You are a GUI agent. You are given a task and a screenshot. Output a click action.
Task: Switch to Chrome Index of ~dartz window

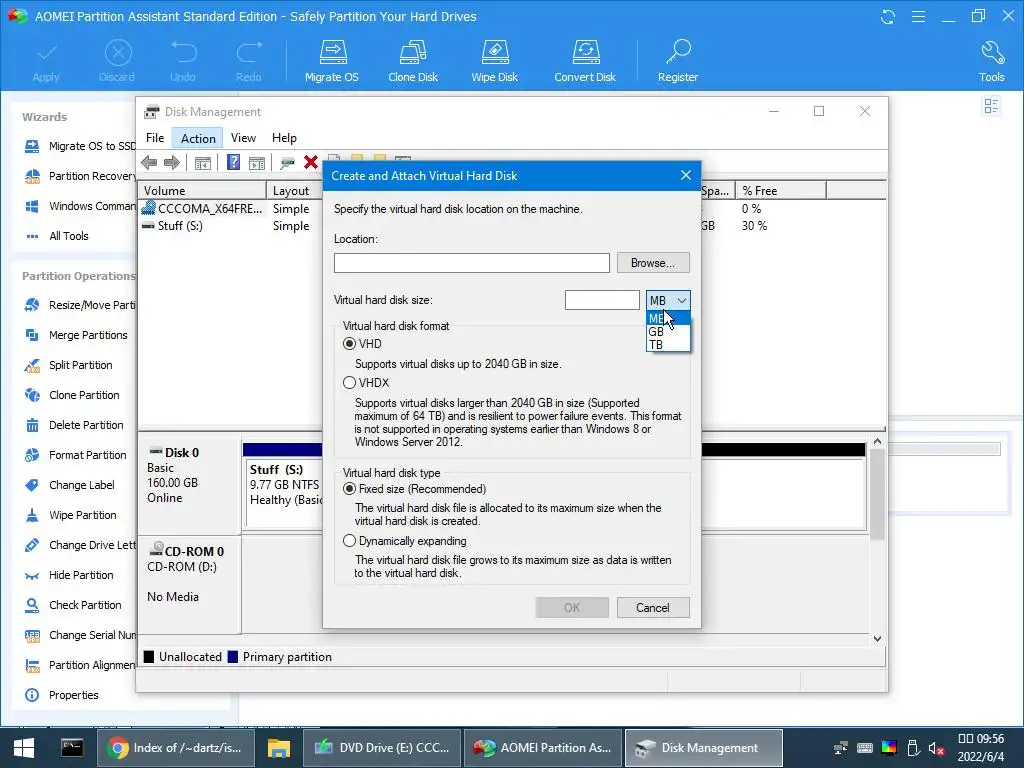tap(176, 748)
